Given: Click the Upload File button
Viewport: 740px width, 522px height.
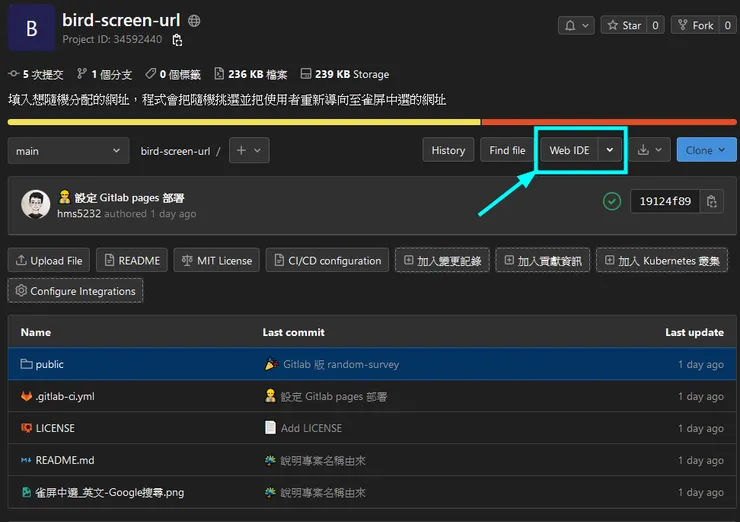Looking at the screenshot, I should 49,260.
